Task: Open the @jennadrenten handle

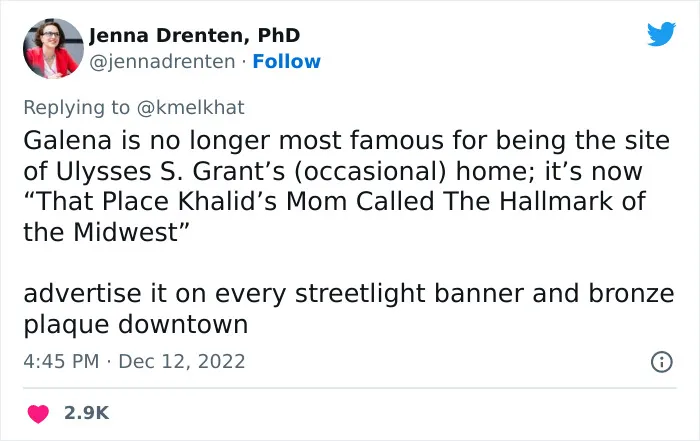Action: (162, 62)
